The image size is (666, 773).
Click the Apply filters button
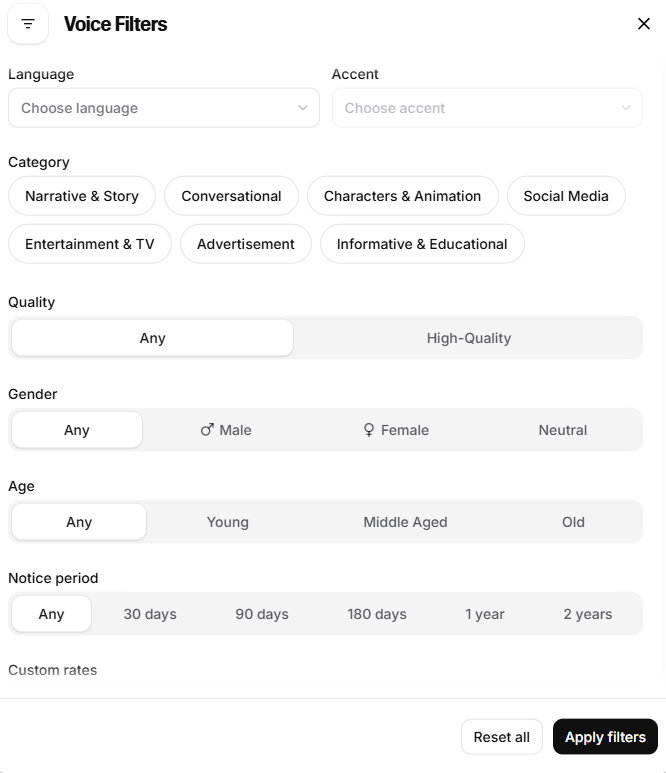coord(605,737)
